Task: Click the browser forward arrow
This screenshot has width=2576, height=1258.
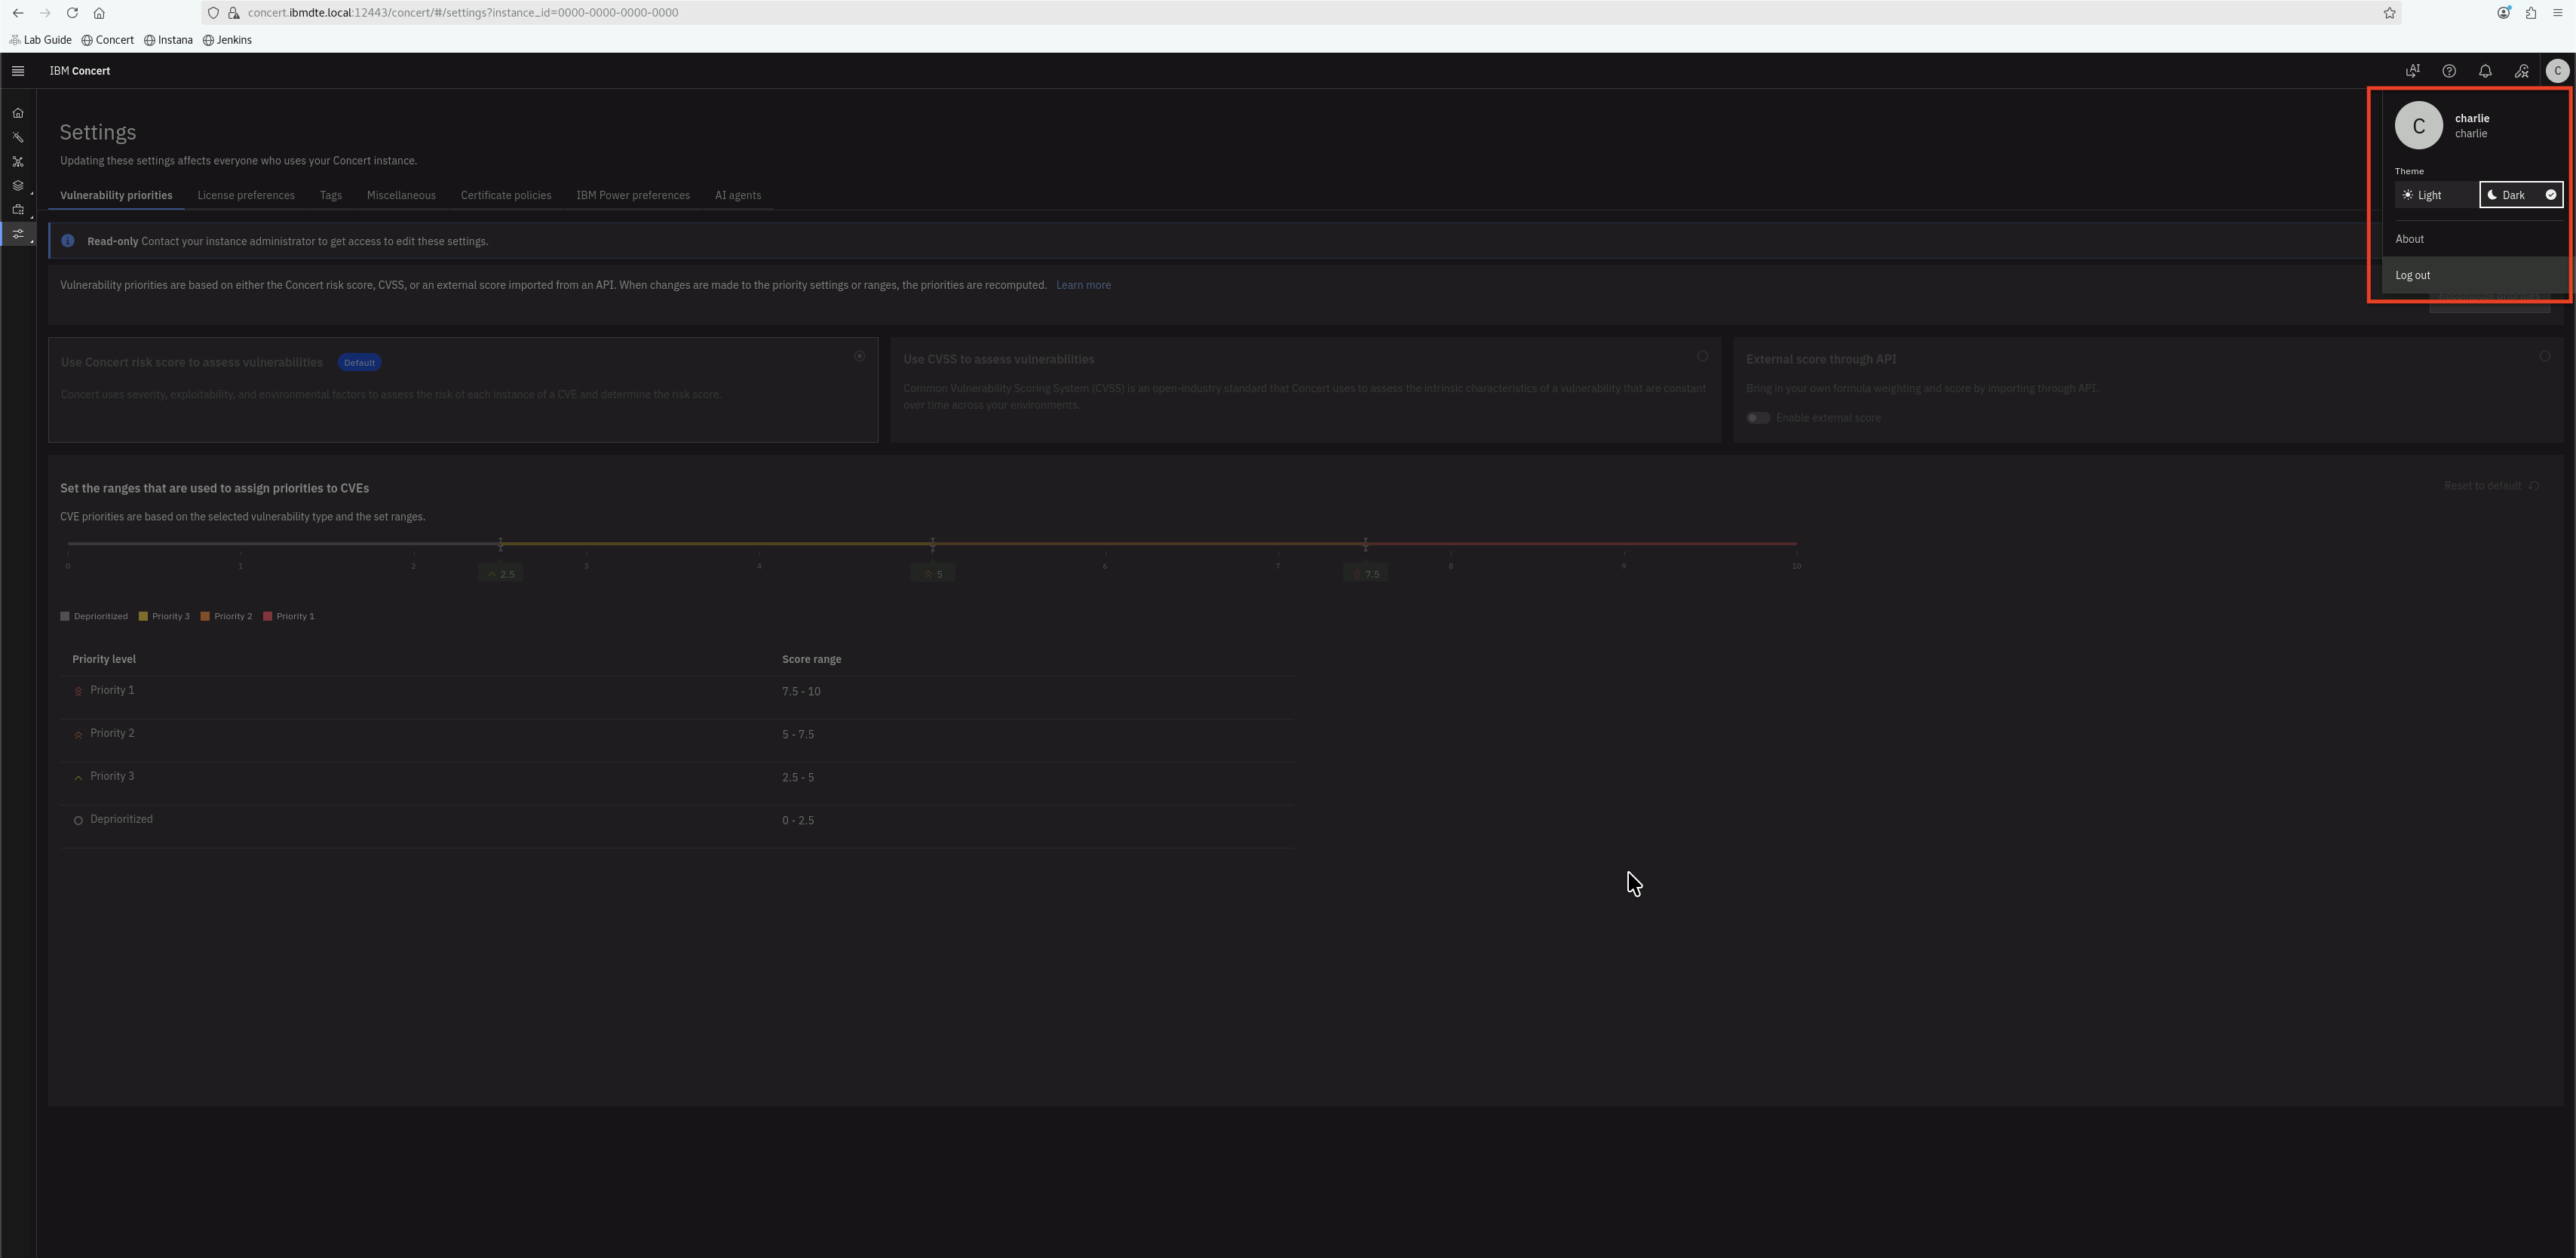Action: 45,13
